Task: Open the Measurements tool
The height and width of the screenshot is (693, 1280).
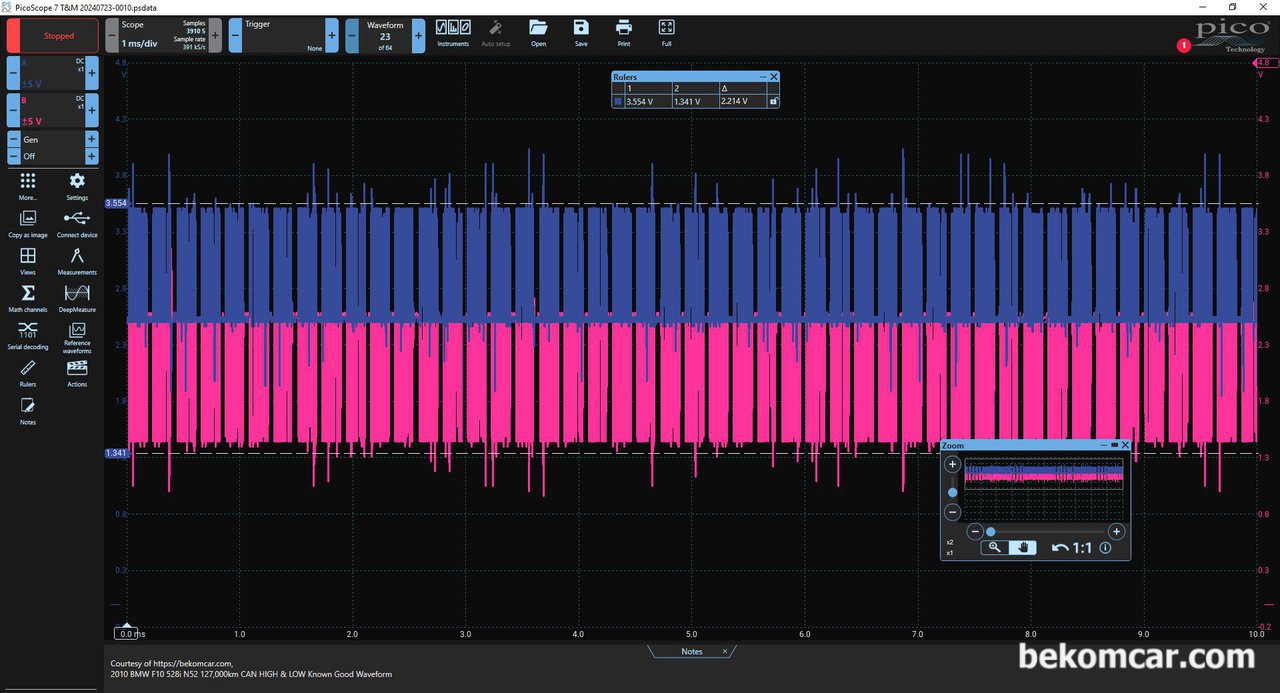Action: coord(77,260)
